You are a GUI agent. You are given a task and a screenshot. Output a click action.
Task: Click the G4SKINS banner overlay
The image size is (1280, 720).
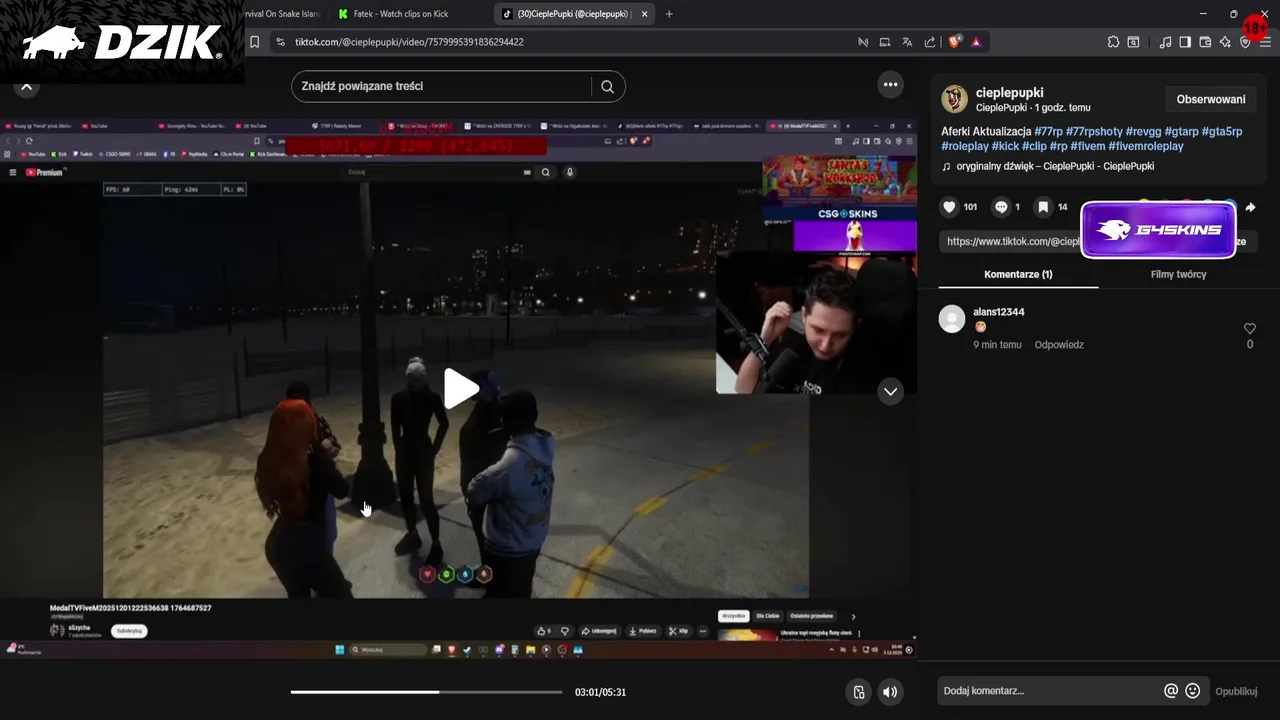point(1158,230)
